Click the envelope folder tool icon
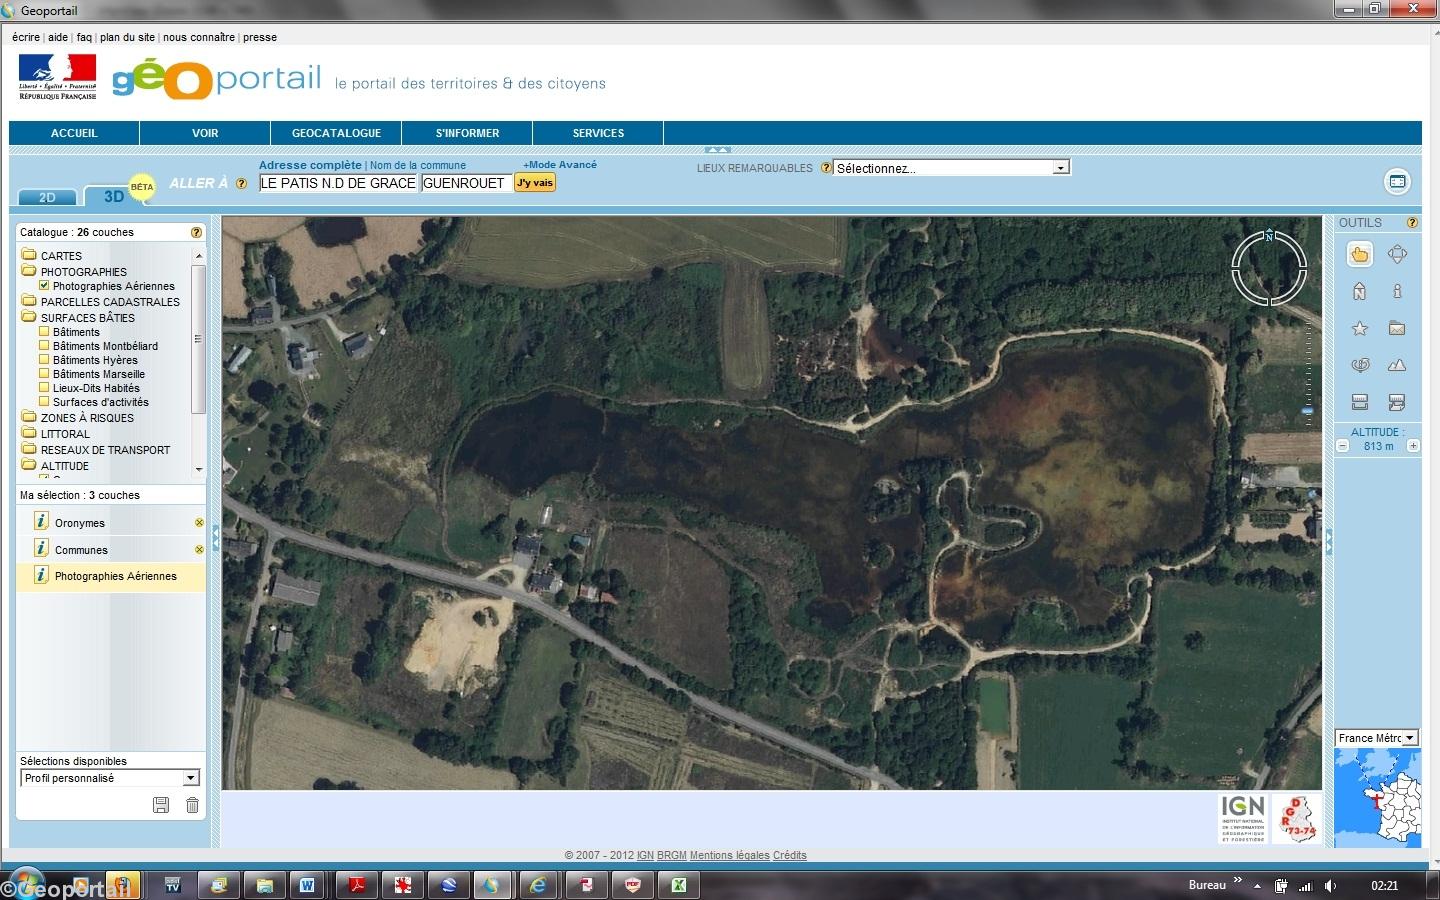 1397,329
